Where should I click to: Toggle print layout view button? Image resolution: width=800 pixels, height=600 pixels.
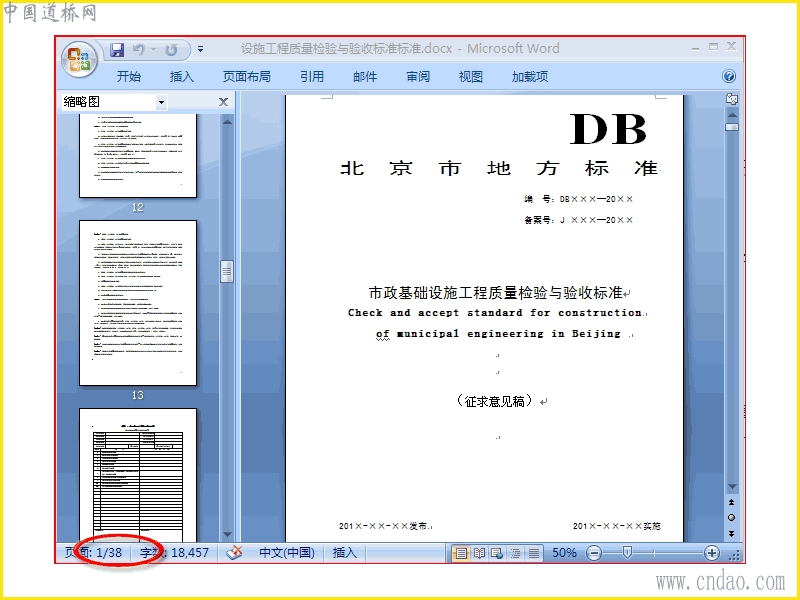point(461,553)
